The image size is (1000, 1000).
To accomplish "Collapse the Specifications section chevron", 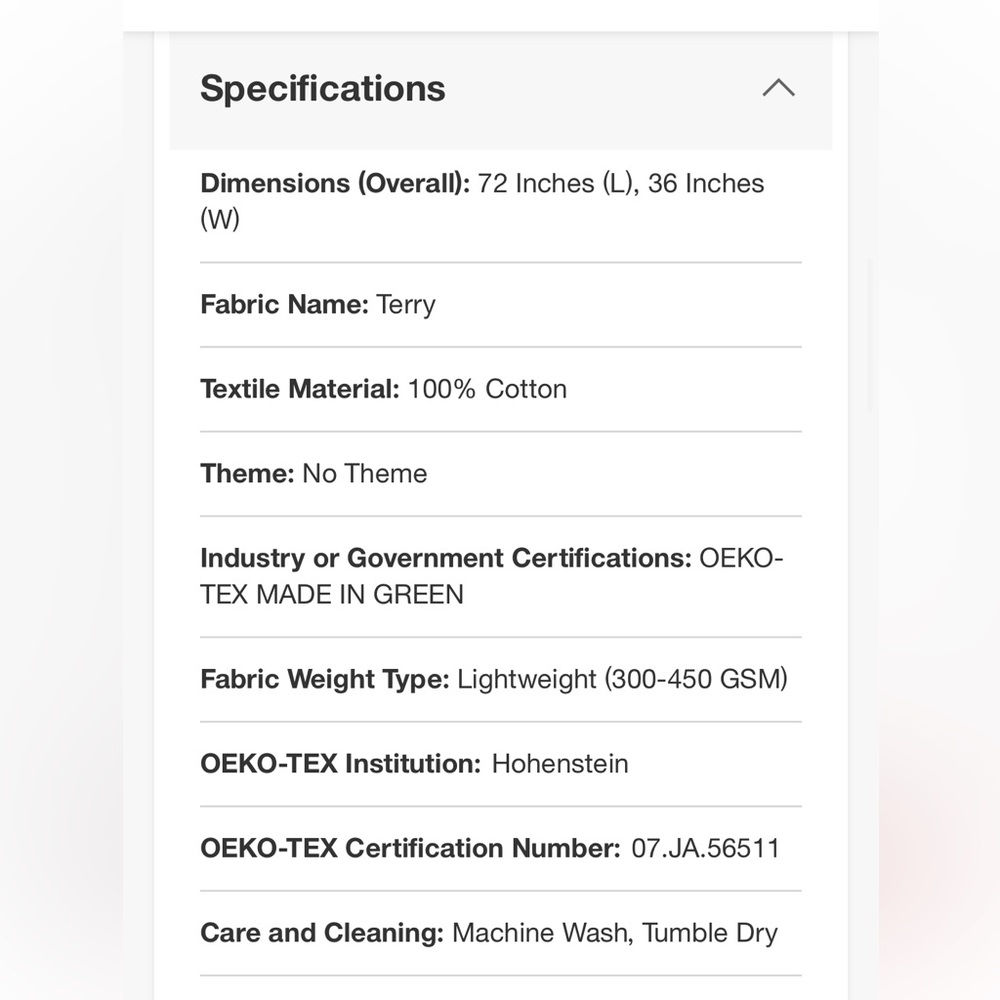I will pyautogui.click(x=779, y=88).
